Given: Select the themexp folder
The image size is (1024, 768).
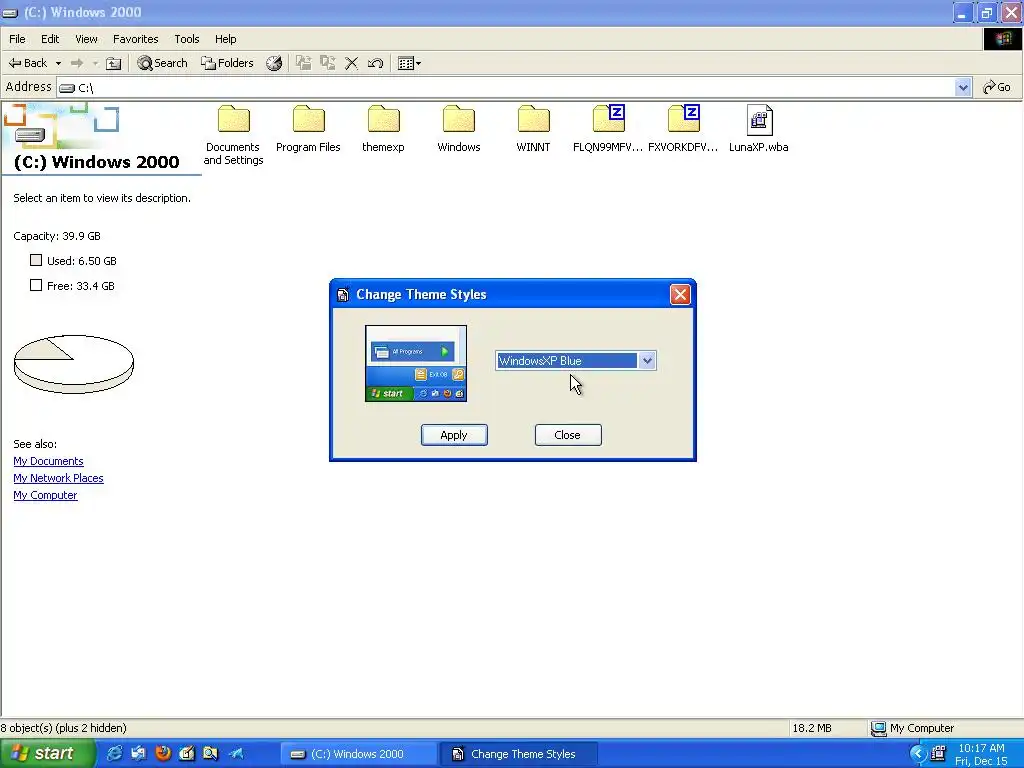Looking at the screenshot, I should click(383, 129).
